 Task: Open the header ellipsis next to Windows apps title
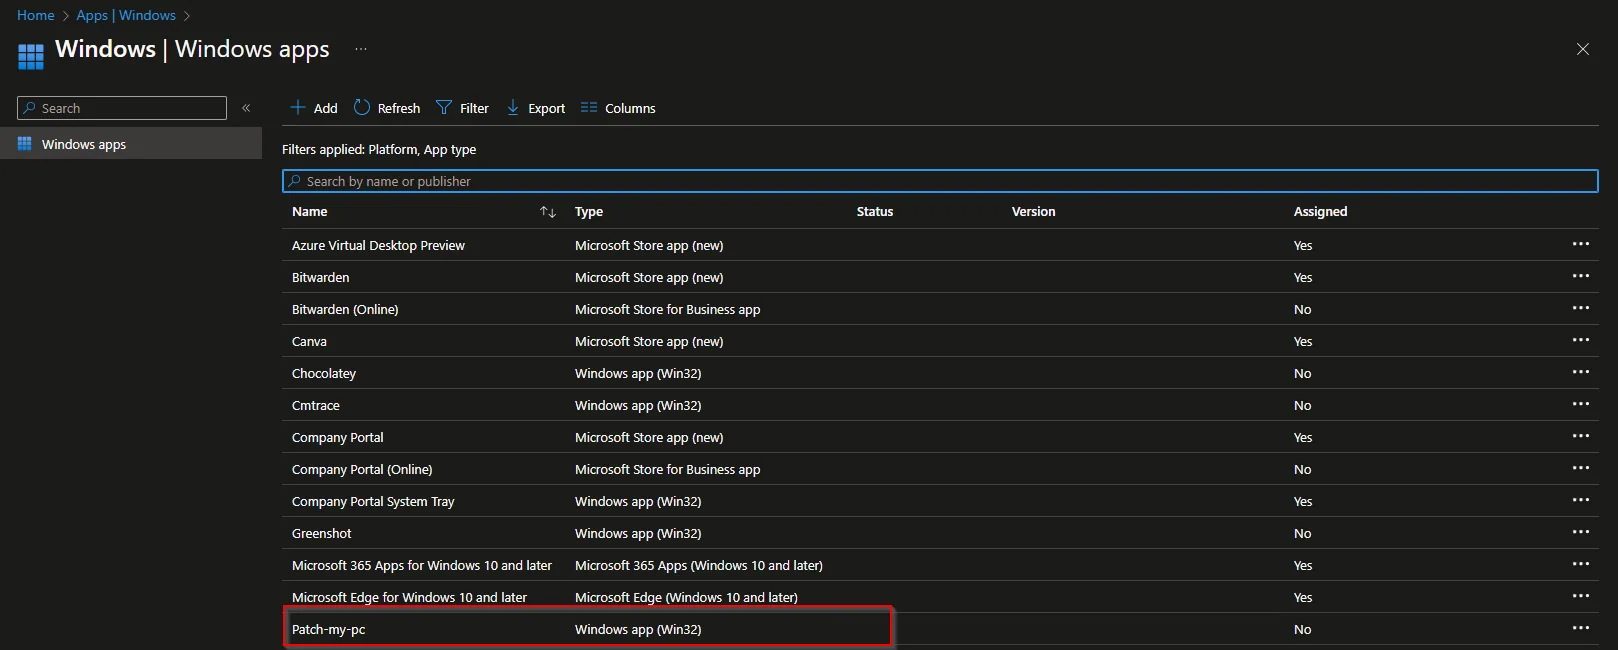pos(361,49)
